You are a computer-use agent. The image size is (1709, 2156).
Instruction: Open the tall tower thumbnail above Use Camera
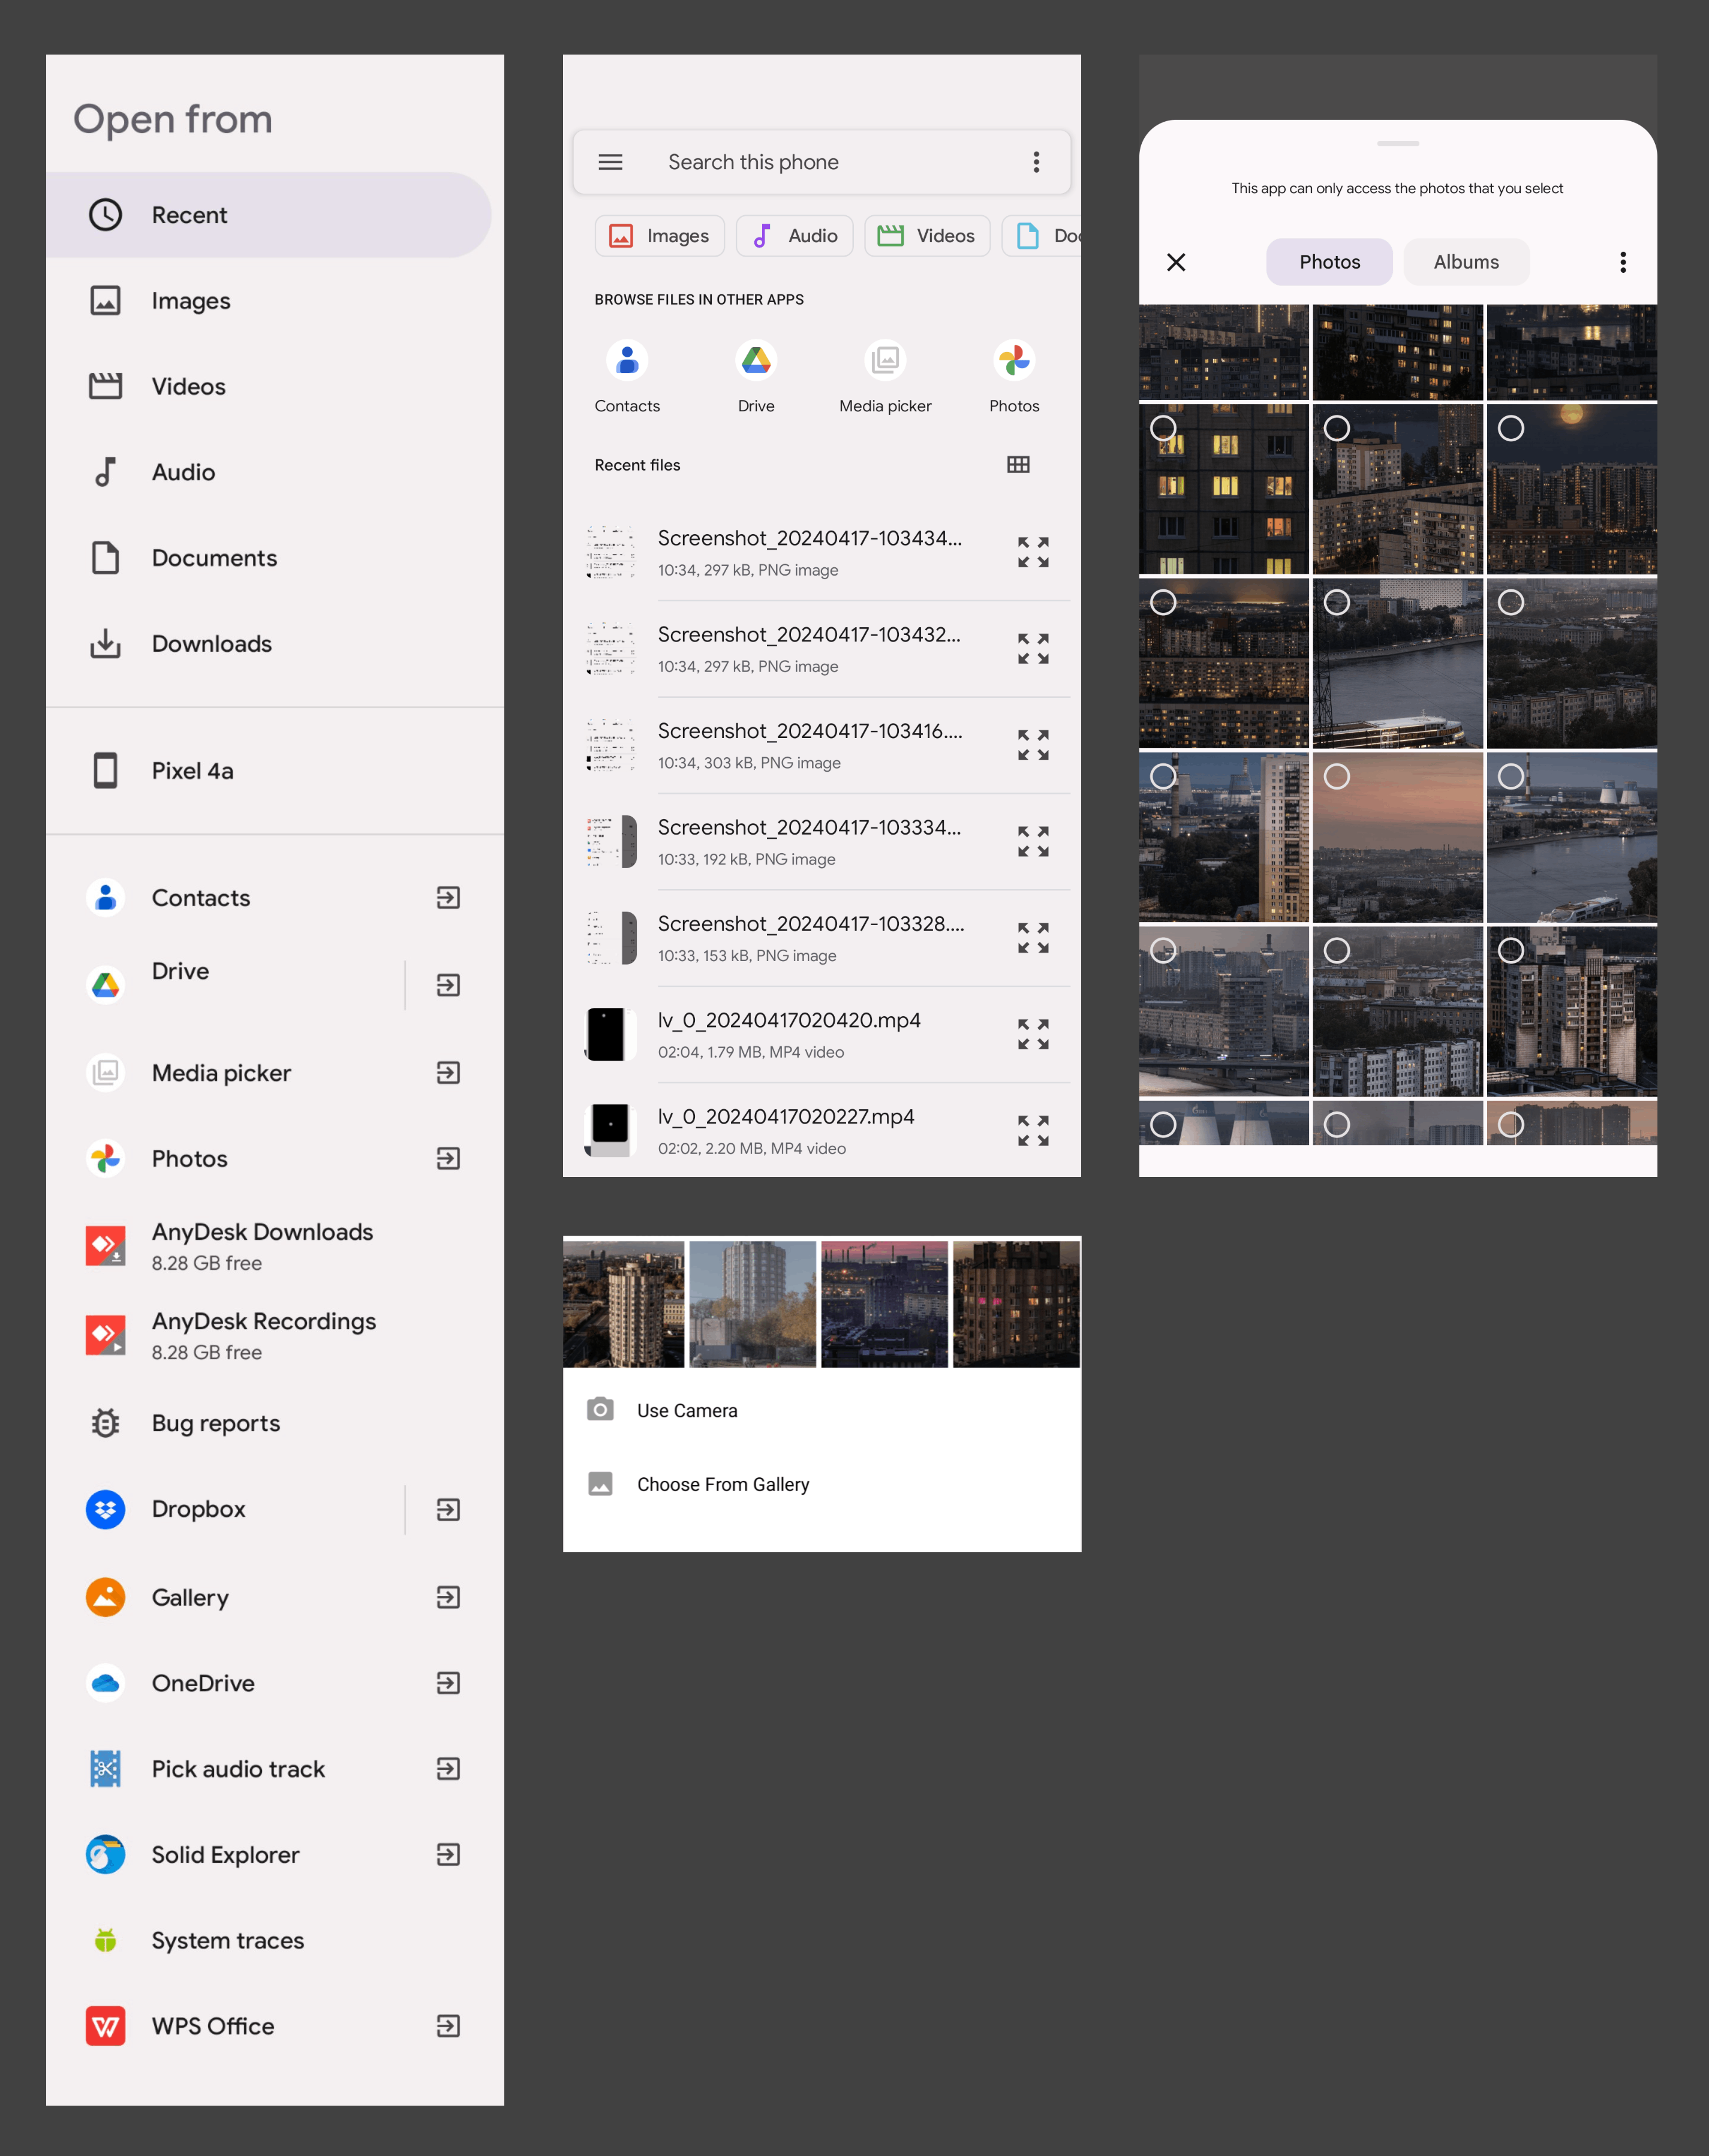tap(752, 1302)
